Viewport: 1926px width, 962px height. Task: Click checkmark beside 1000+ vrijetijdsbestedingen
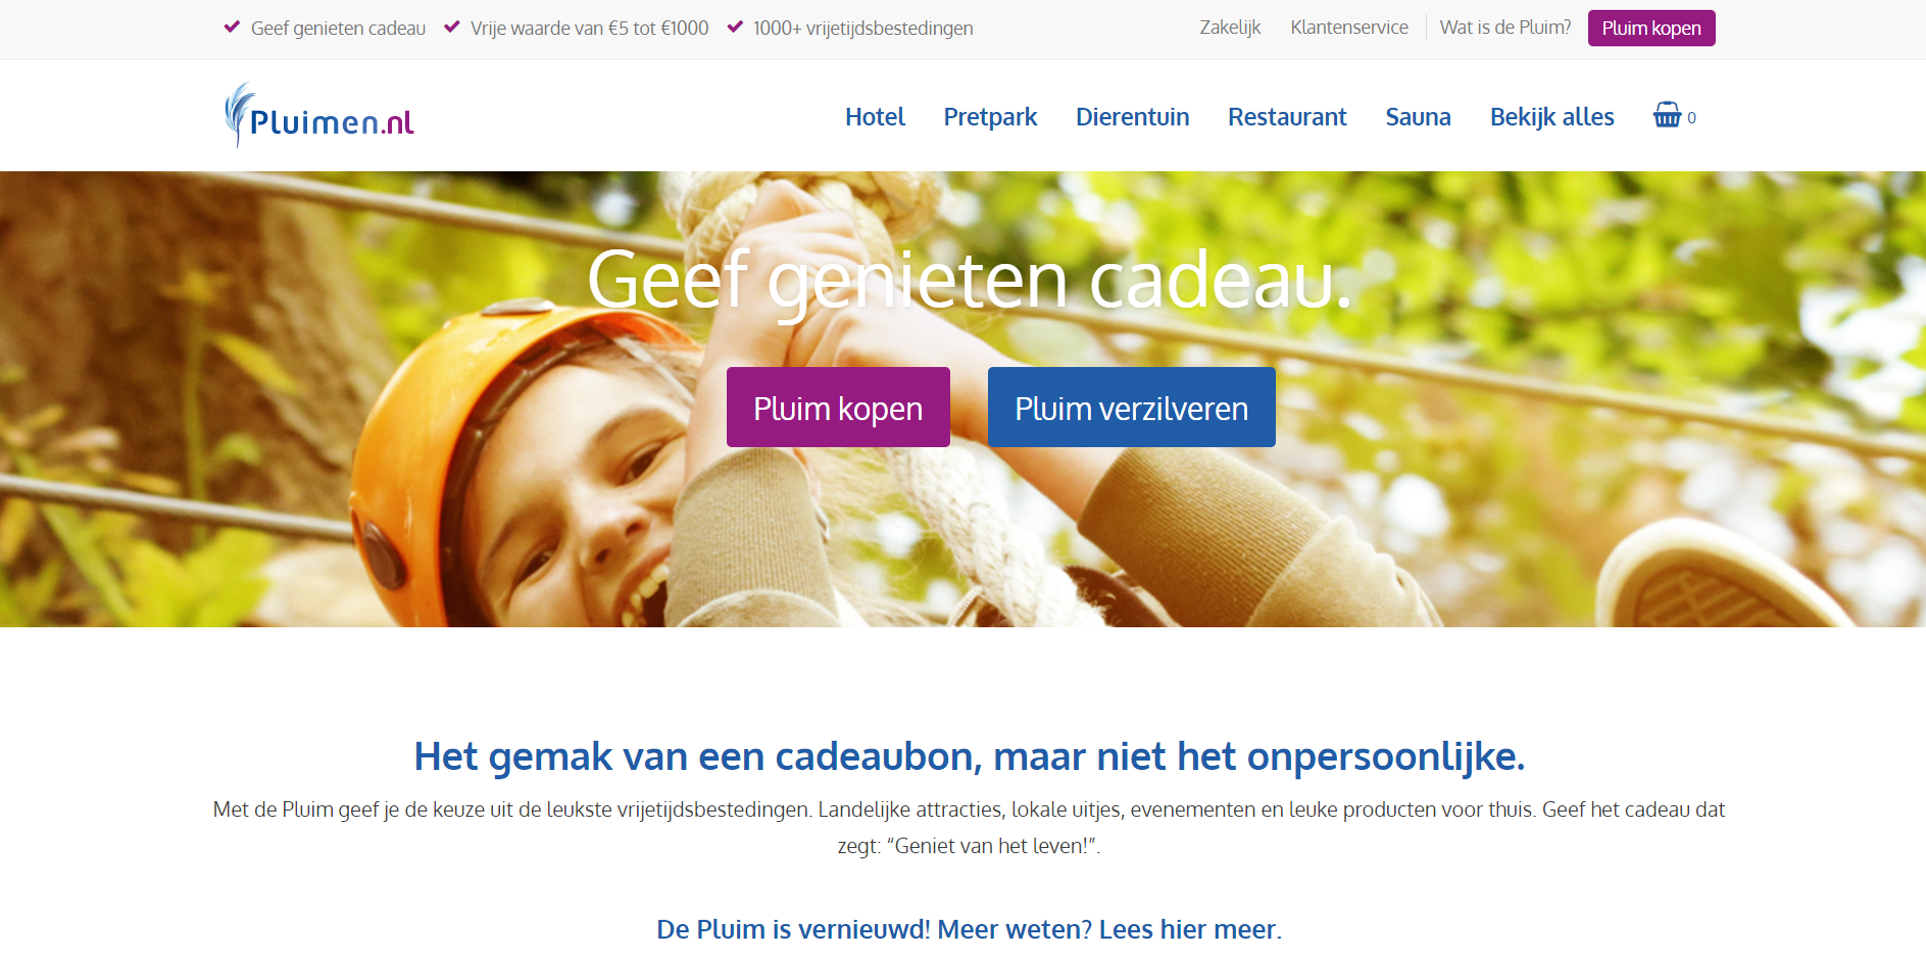[735, 27]
